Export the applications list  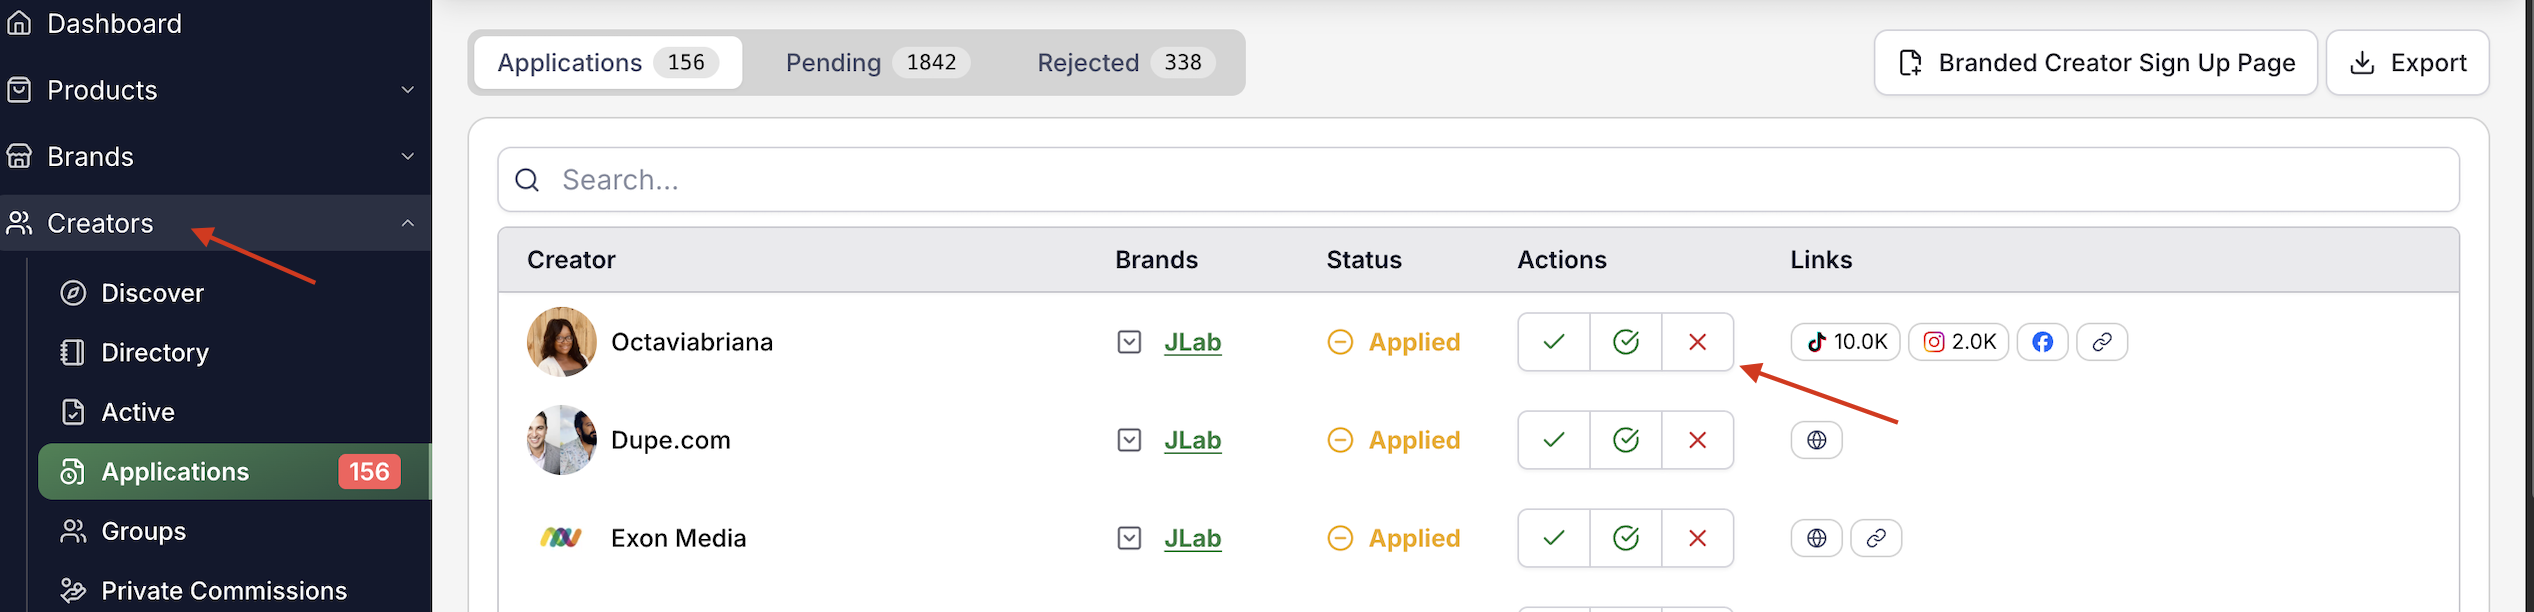[x=2407, y=63]
